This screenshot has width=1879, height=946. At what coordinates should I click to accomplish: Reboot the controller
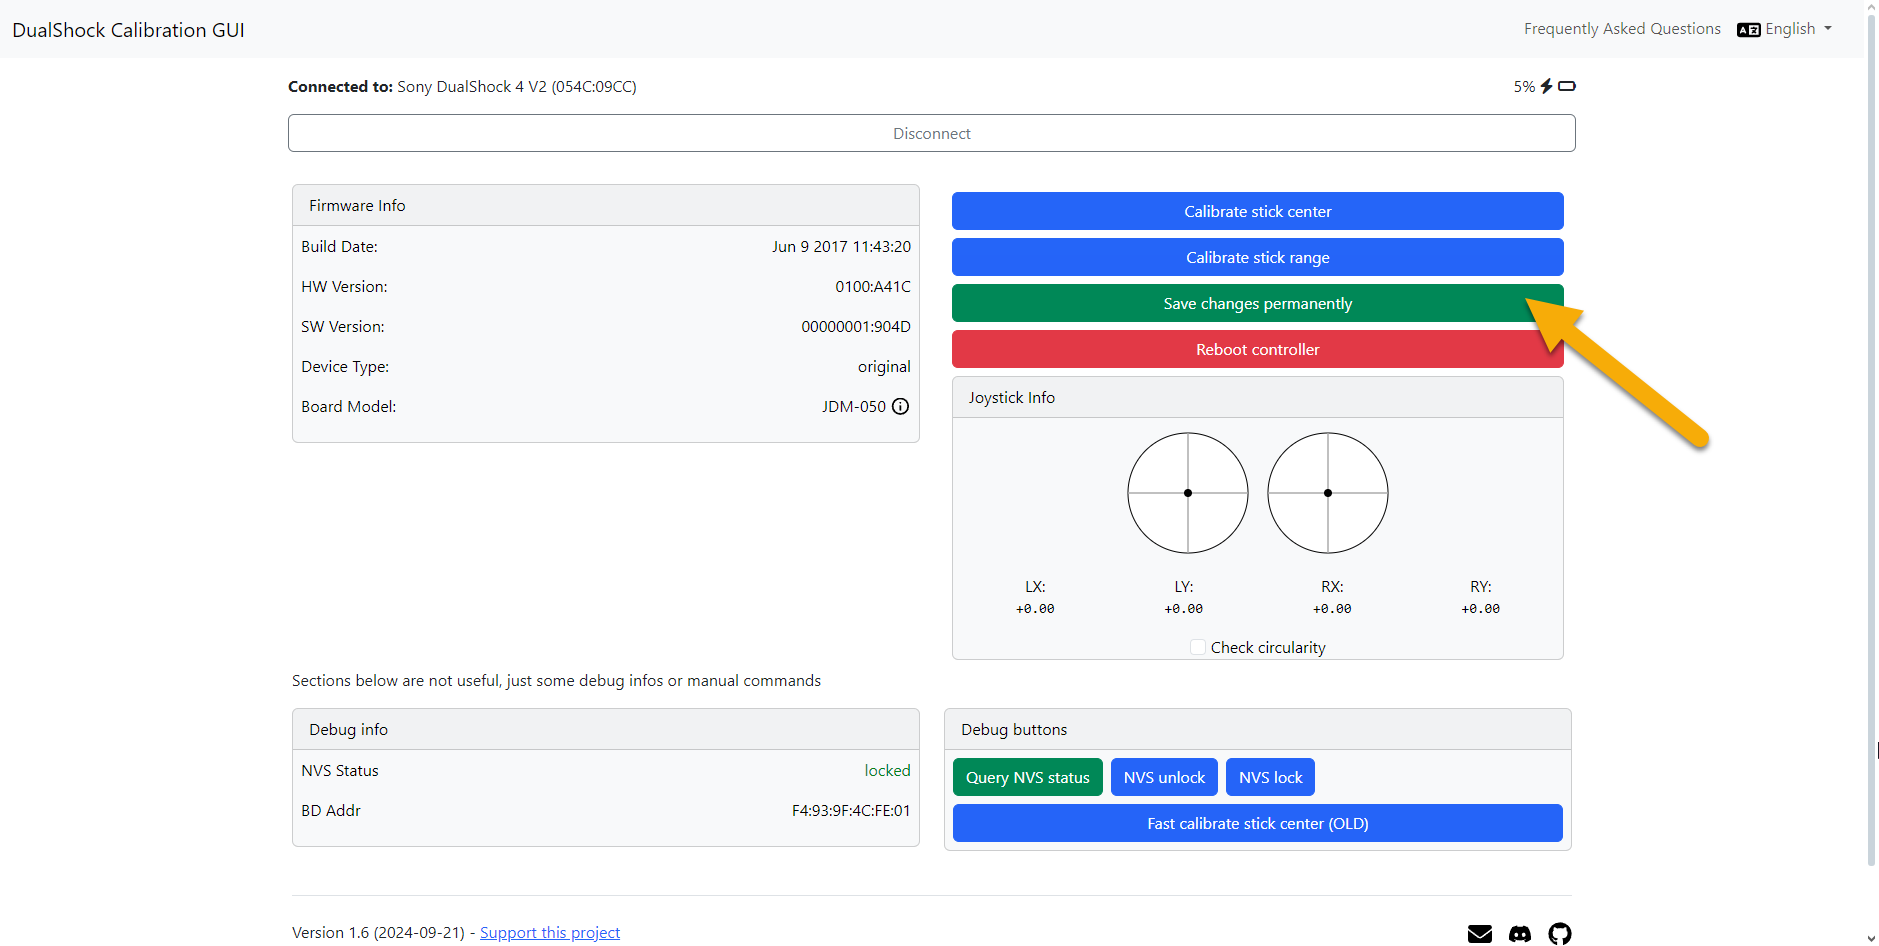[x=1257, y=349]
